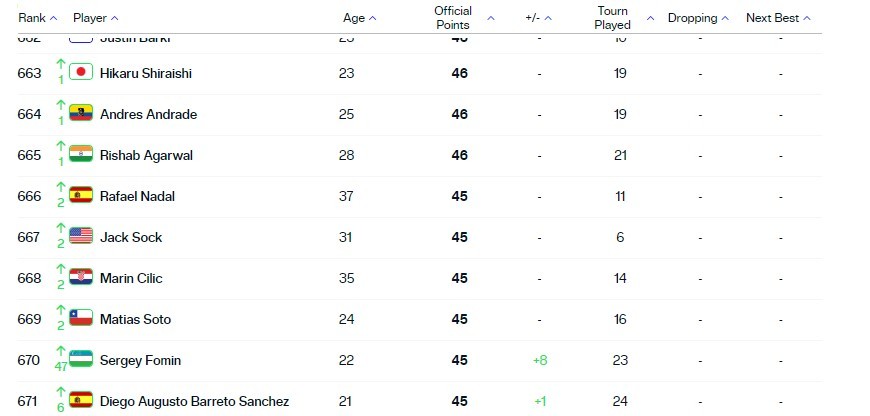The image size is (870, 416).
Task: Click USA flag icon beside Jack Sock
Action: tap(81, 236)
